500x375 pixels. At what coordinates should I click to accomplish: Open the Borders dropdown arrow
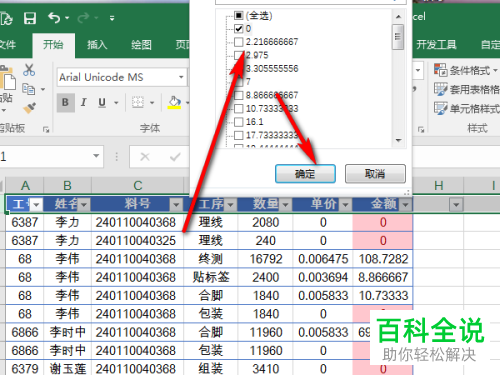[x=152, y=102]
